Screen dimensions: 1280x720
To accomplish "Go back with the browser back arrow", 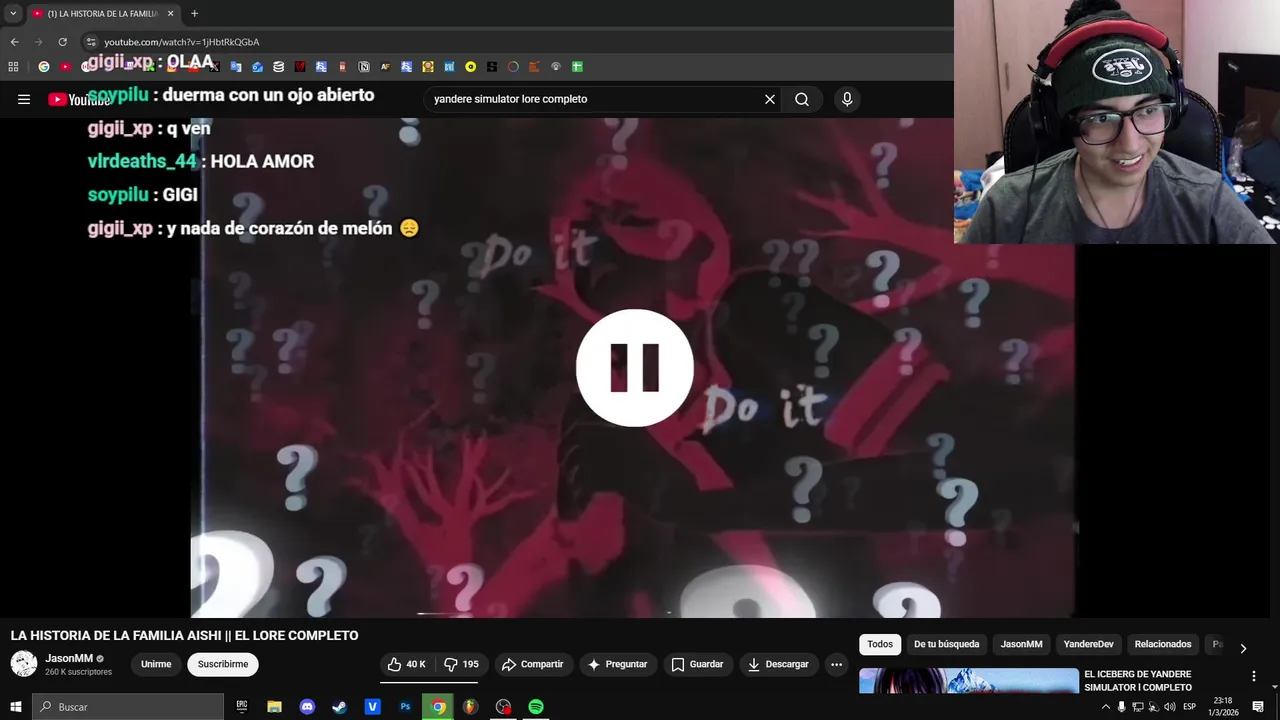I will click(x=14, y=42).
